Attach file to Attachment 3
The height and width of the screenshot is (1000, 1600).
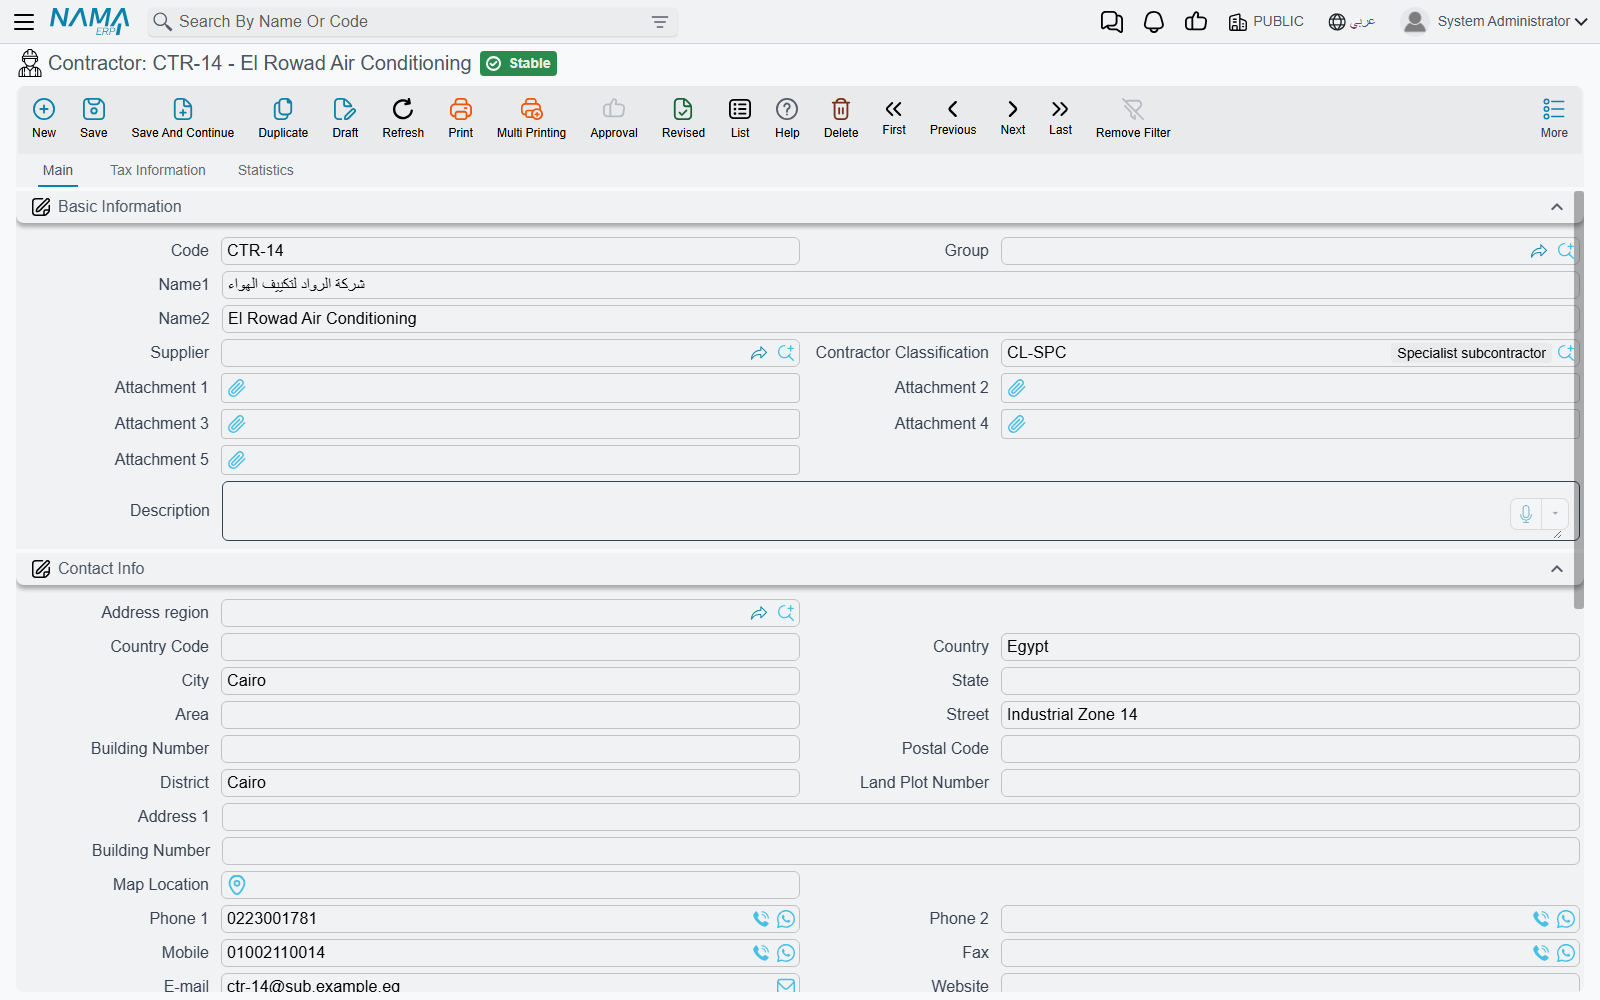(x=237, y=424)
